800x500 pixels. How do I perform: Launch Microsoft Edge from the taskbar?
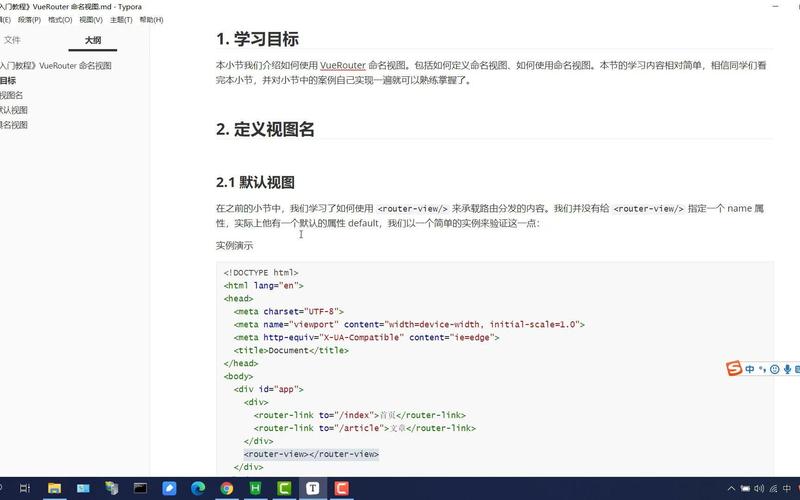(x=198, y=488)
